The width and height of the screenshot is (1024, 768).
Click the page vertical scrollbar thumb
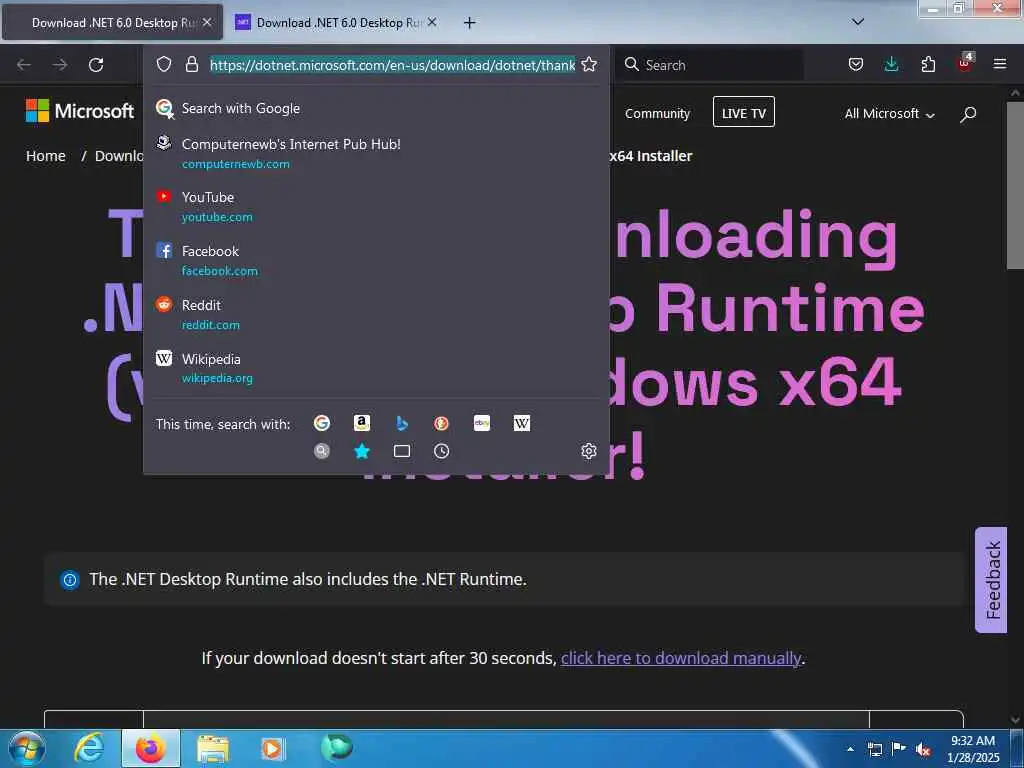[1015, 185]
